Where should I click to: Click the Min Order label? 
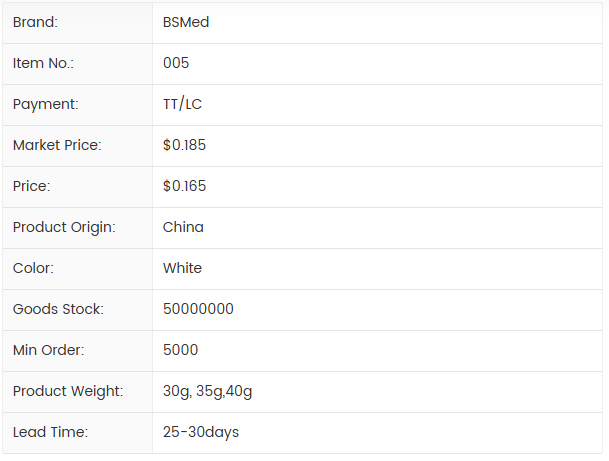tap(48, 350)
